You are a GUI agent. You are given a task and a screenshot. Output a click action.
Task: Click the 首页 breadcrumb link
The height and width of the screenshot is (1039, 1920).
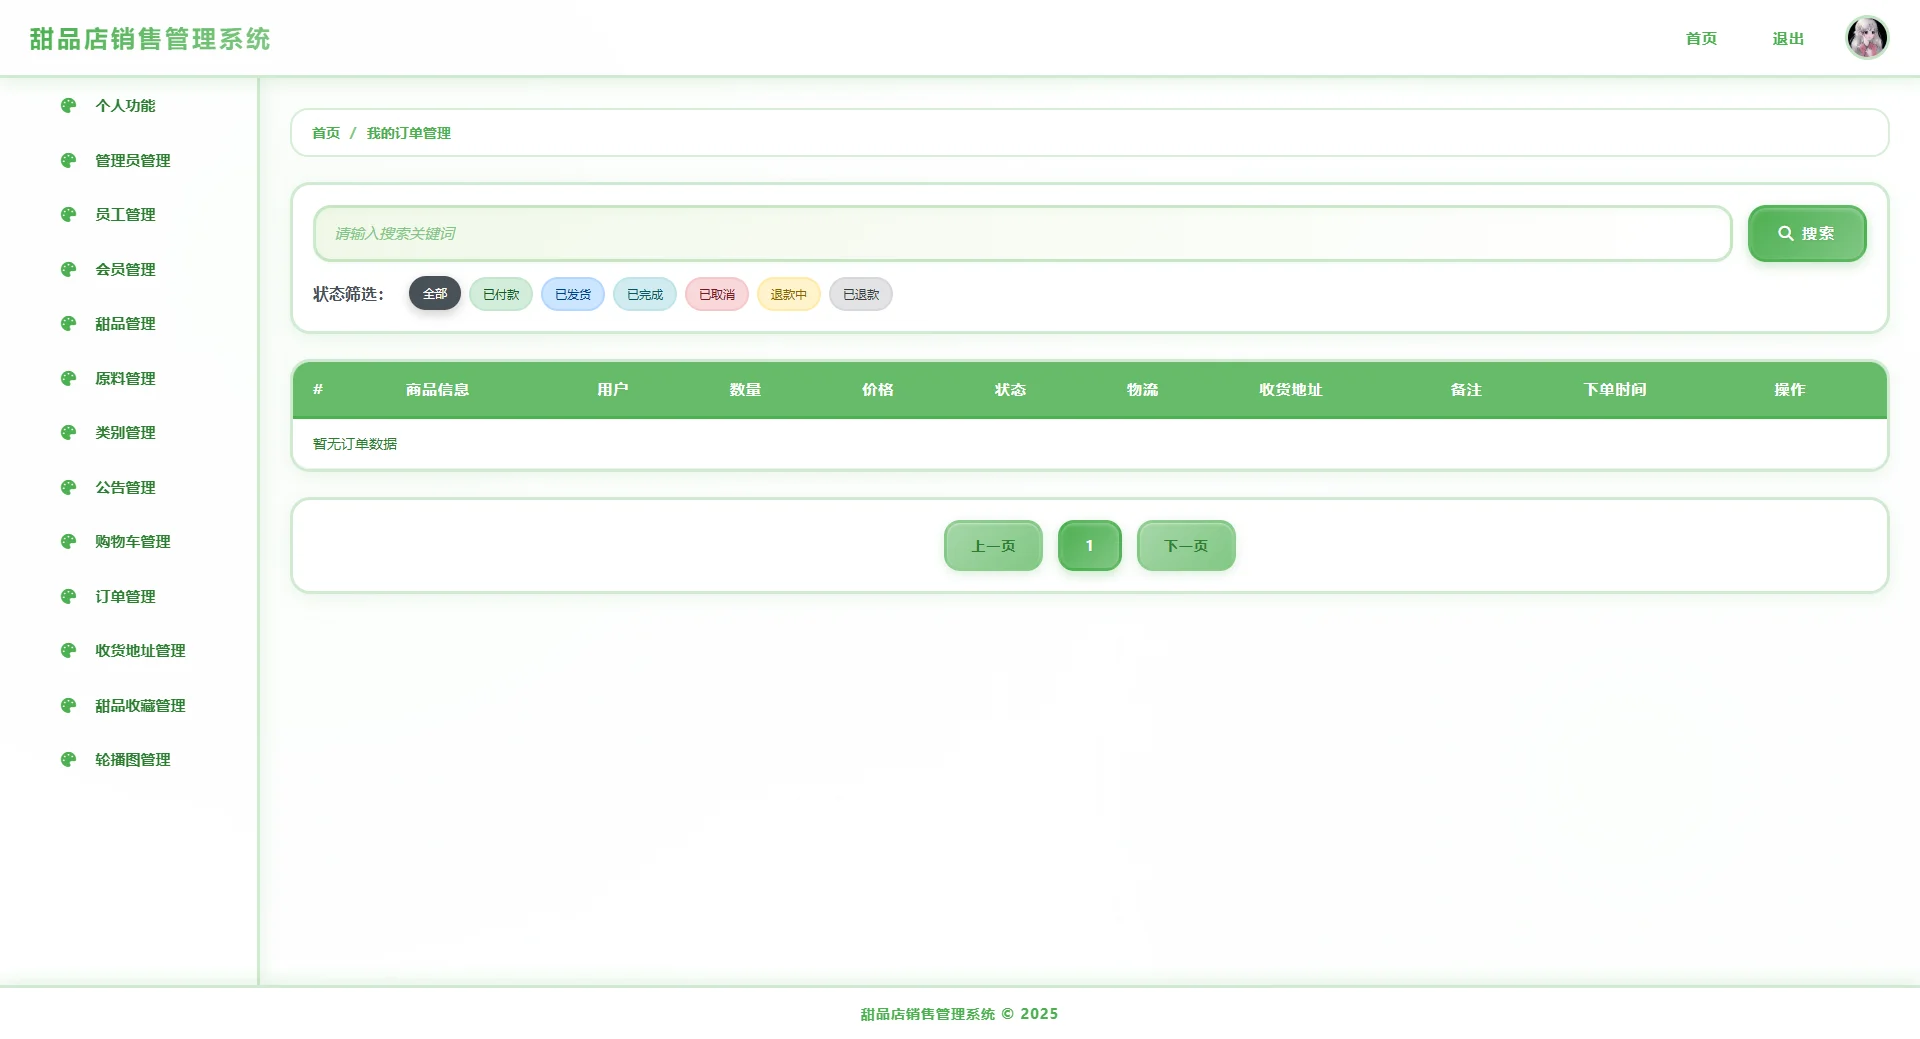326,132
